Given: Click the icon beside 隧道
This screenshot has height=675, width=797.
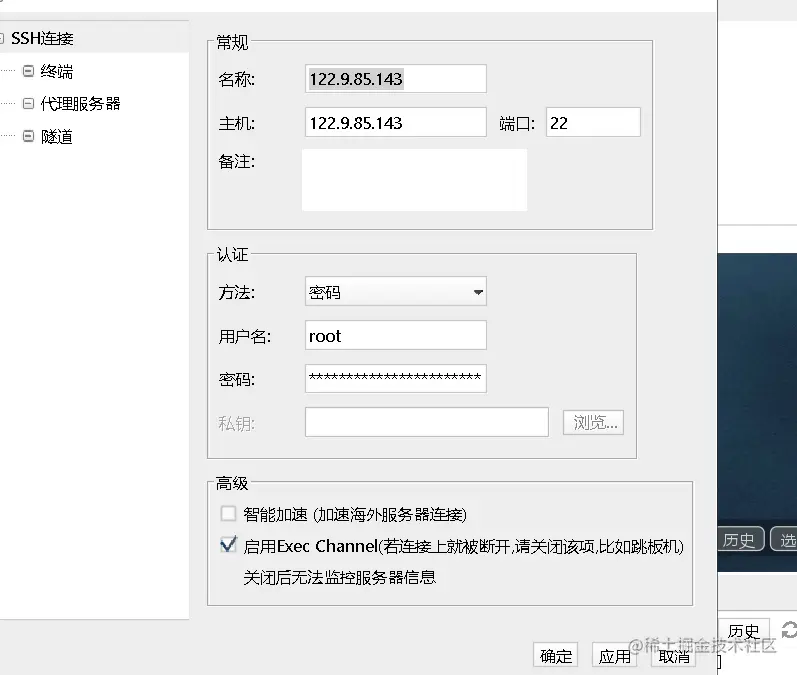Looking at the screenshot, I should click(x=28, y=136).
